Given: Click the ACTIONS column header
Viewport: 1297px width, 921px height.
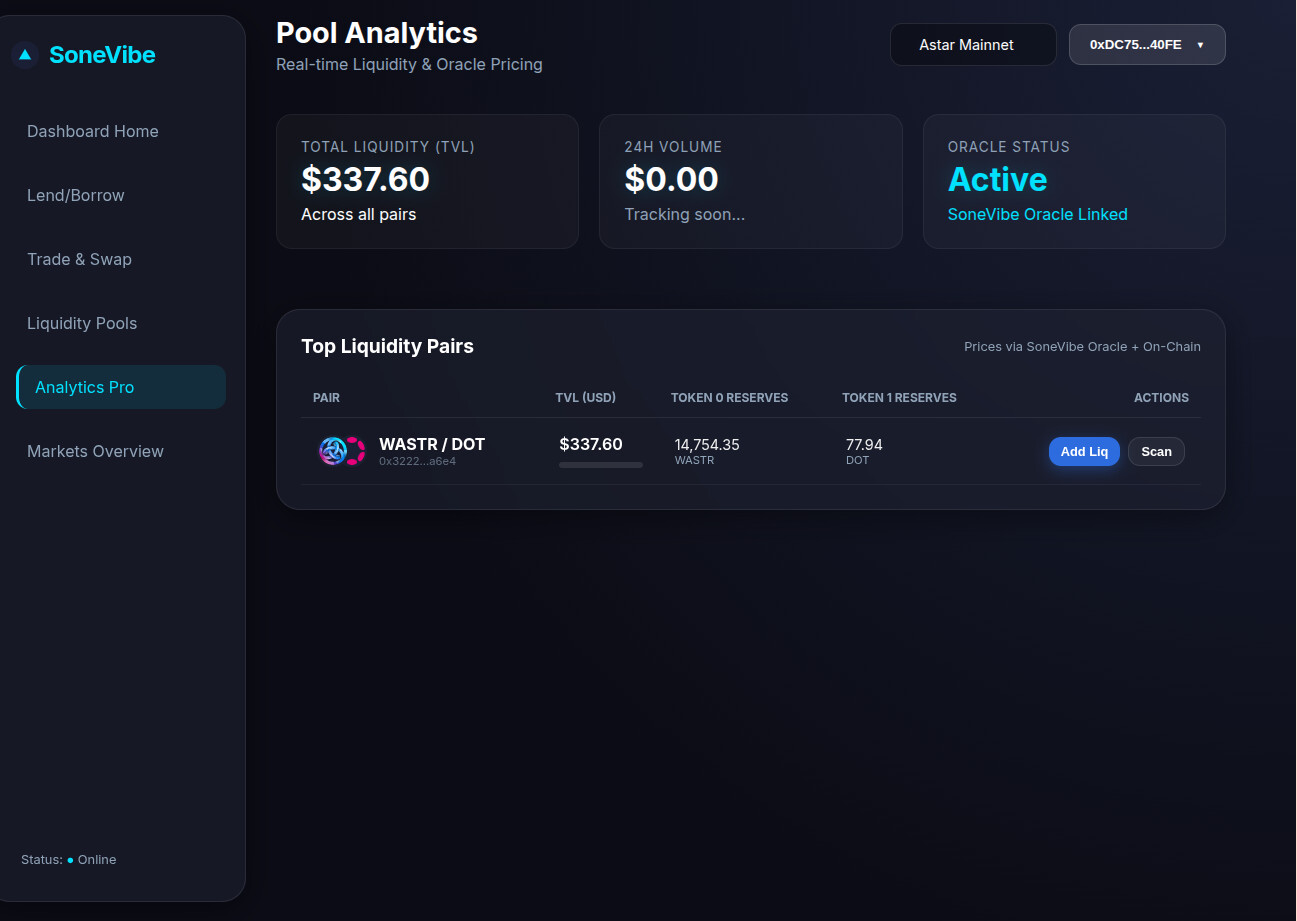Looking at the screenshot, I should tap(1161, 397).
